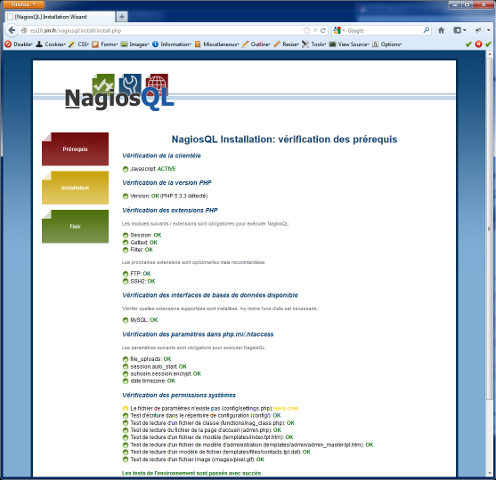Click bullet for images/pixel.gif read test
Viewport: 496px width, 480px height.
[x=125, y=460]
